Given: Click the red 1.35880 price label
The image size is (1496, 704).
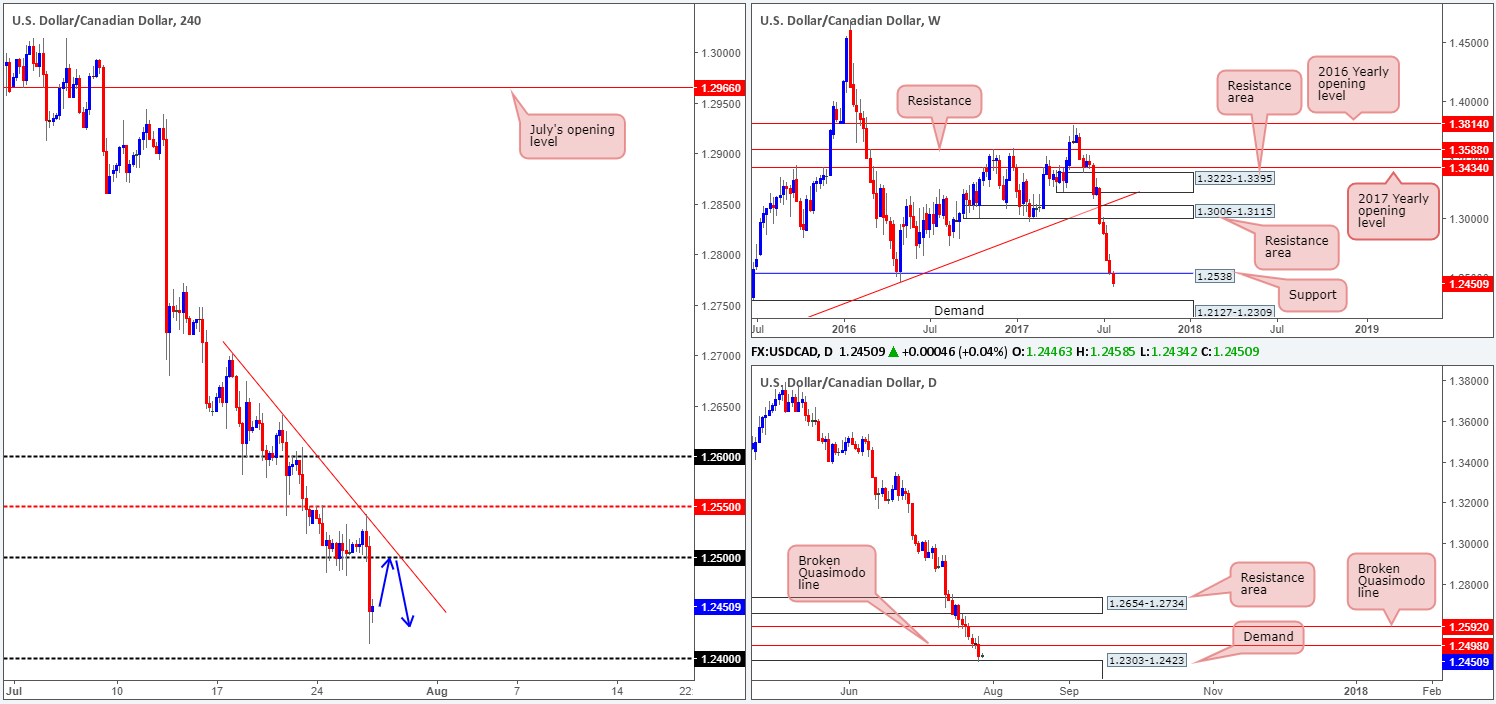Looking at the screenshot, I should point(1468,150).
